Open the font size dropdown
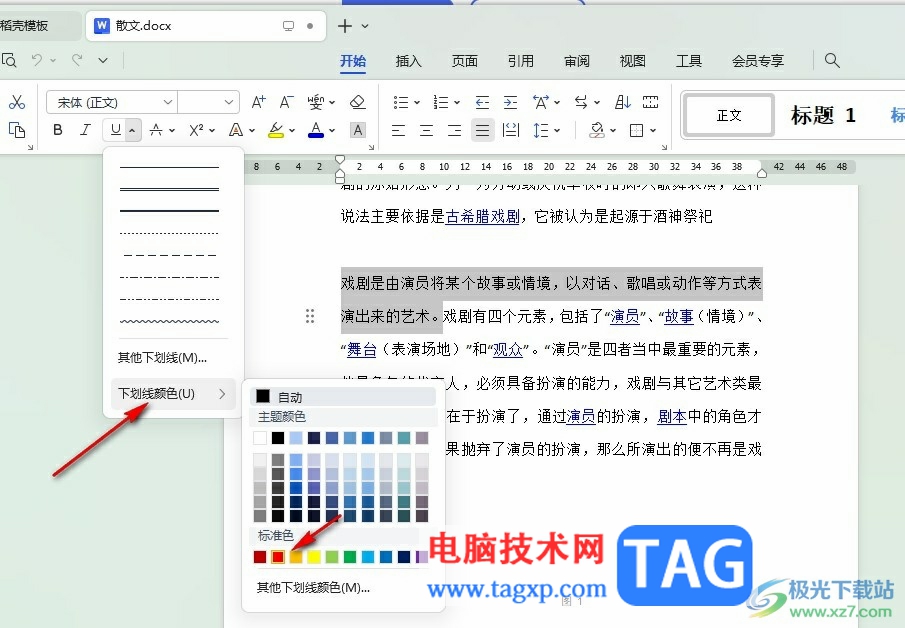Screen dimensions: 905x628 tap(229, 103)
